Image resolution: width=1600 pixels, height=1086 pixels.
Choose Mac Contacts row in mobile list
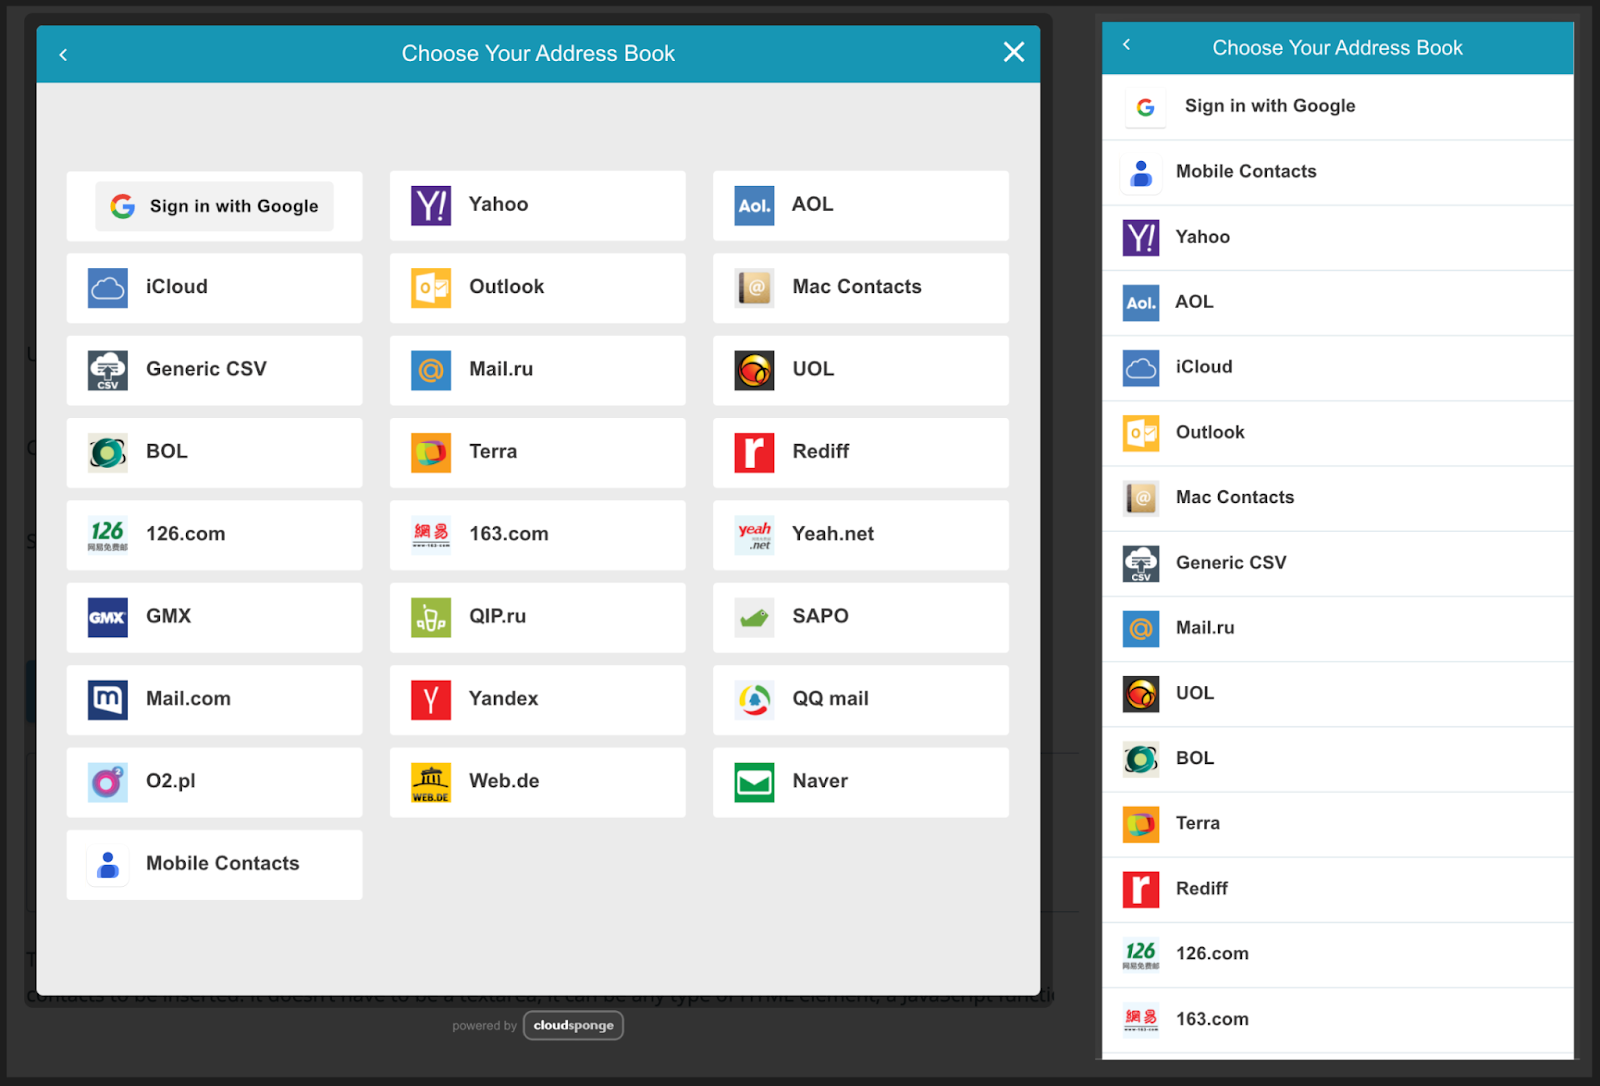1337,498
